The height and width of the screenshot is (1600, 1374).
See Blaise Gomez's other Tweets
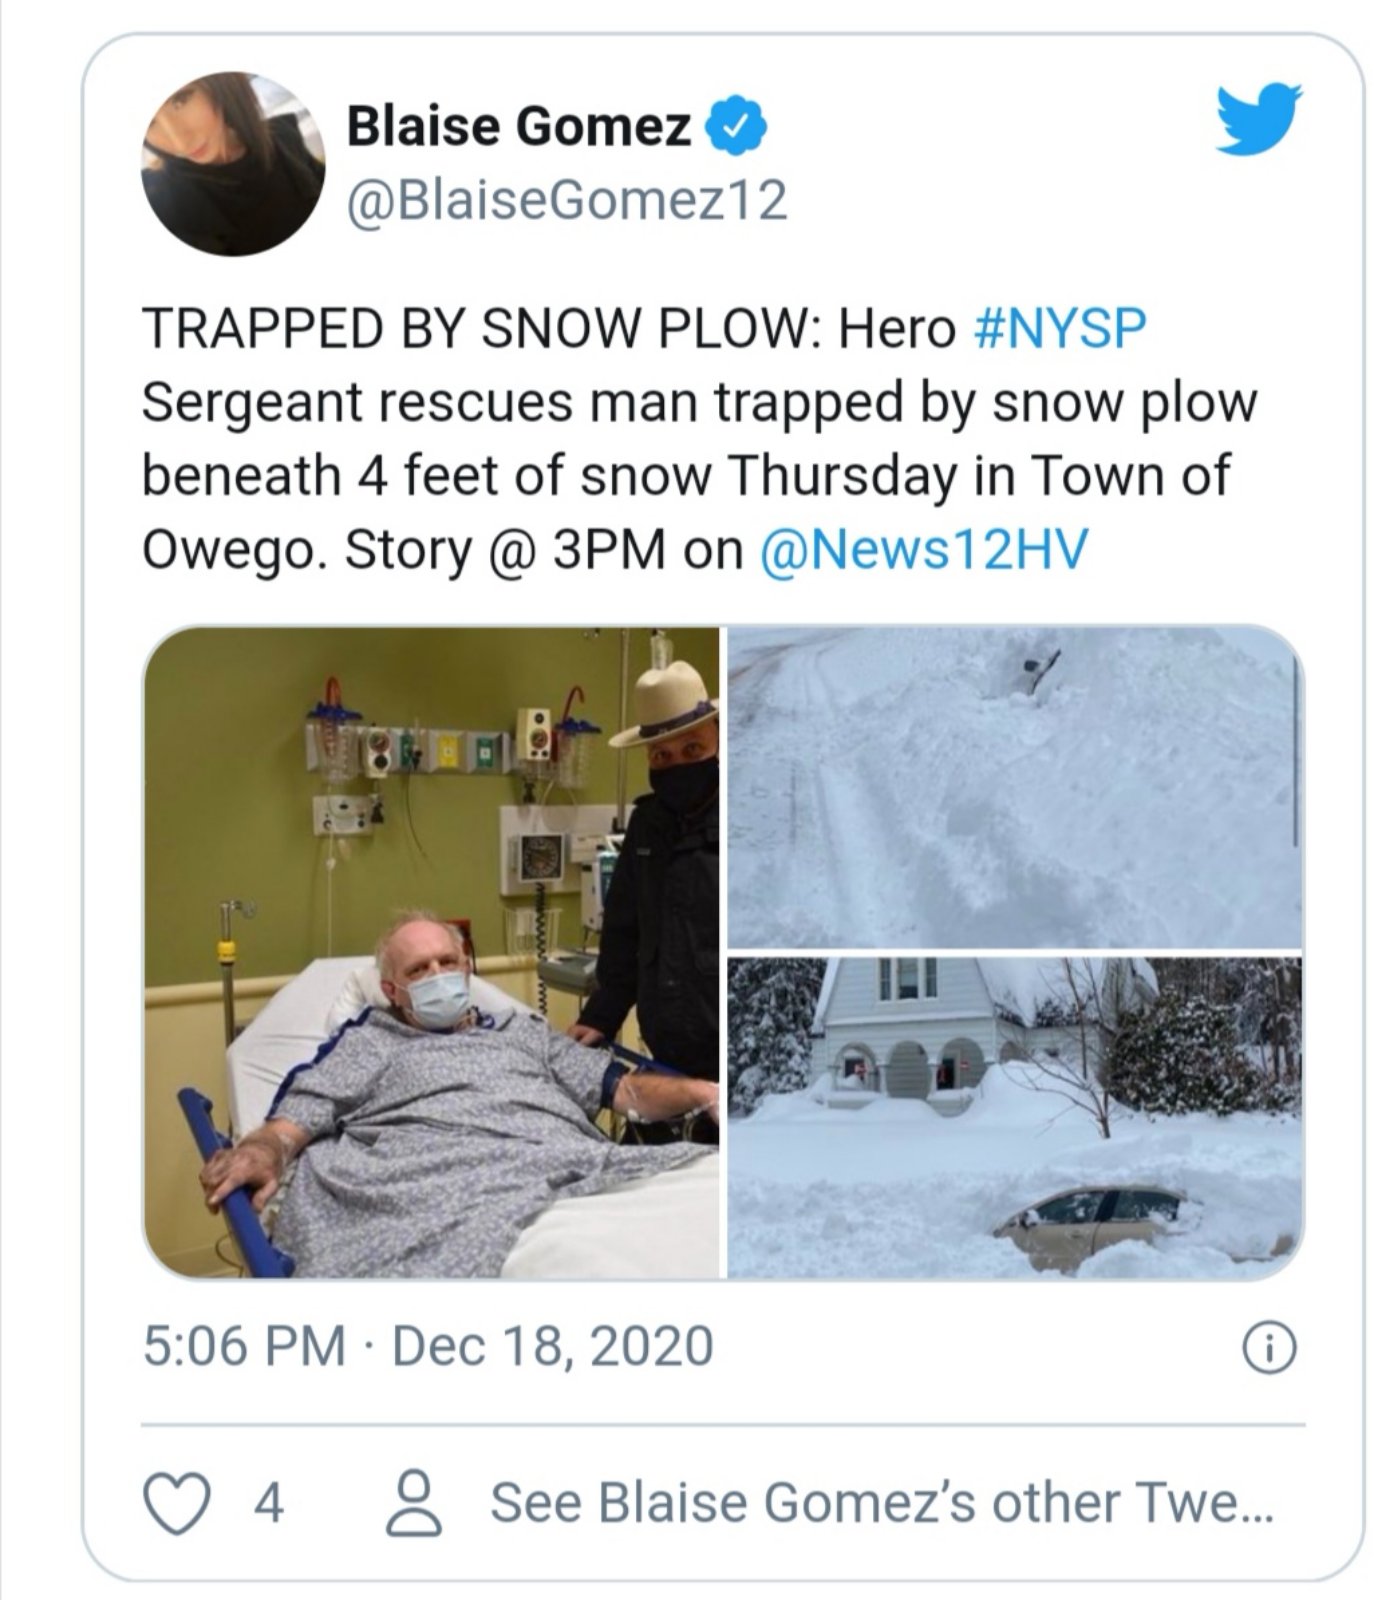pyautogui.click(x=882, y=1502)
